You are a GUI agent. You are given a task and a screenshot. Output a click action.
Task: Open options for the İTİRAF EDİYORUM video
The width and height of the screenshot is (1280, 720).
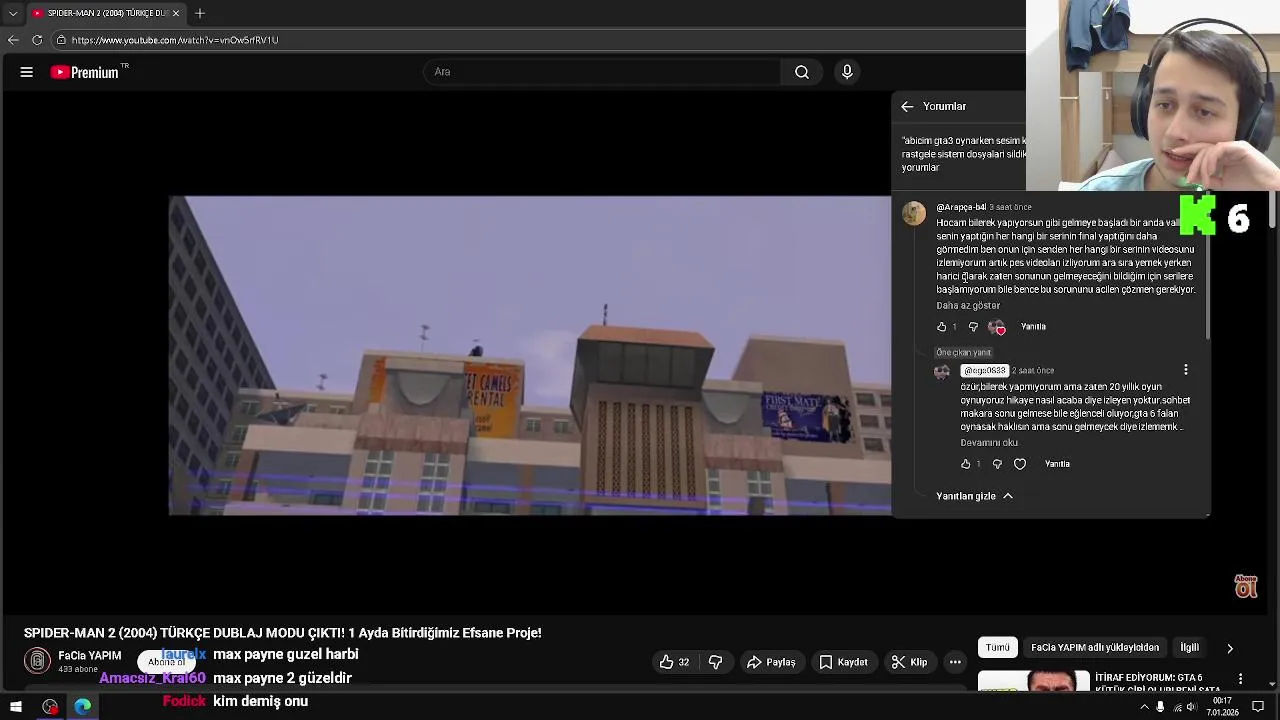coord(1240,679)
